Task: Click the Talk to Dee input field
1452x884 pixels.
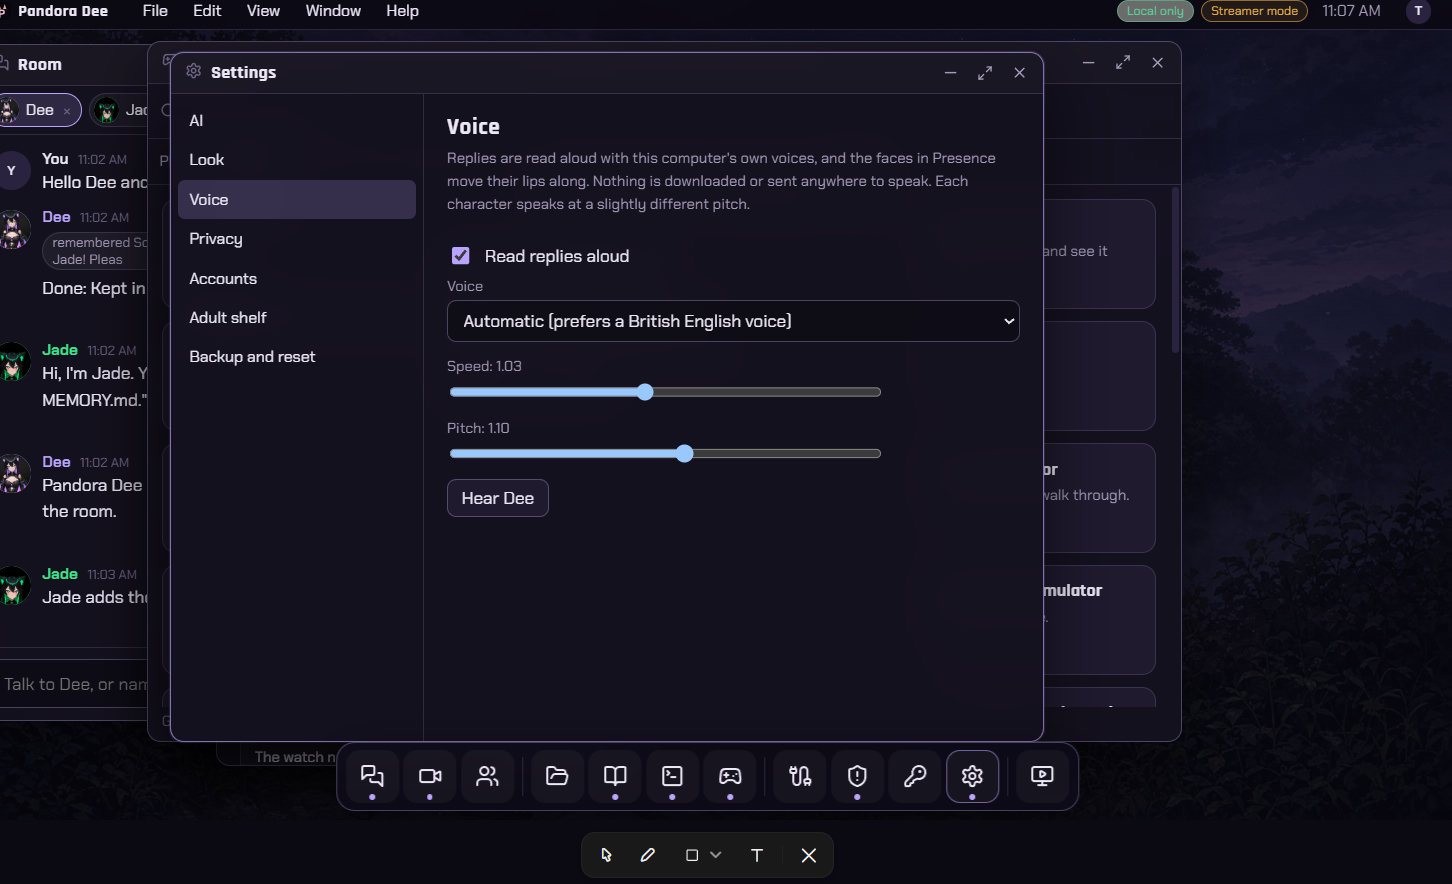Action: click(x=75, y=684)
